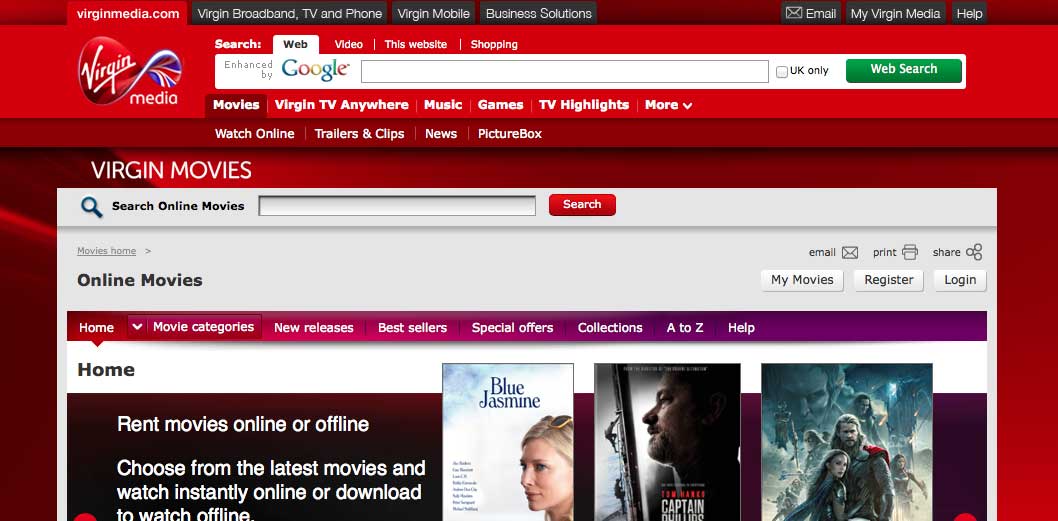Viewport: 1058px width, 521px height.
Task: Open the Business Solutions tab
Action: [x=538, y=13]
